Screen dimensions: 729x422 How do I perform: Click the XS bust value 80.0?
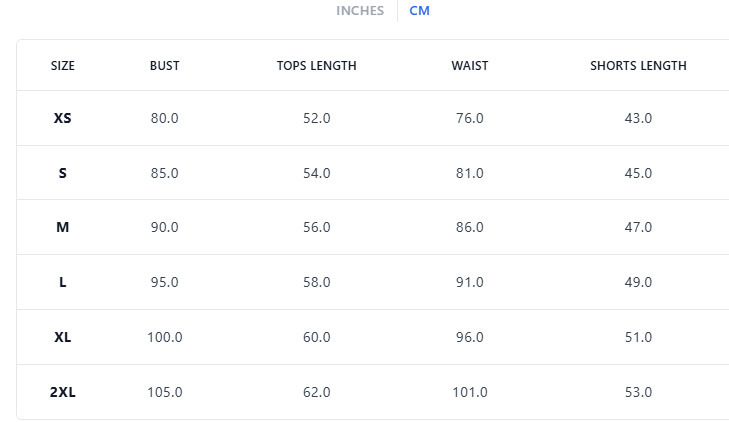pos(165,118)
